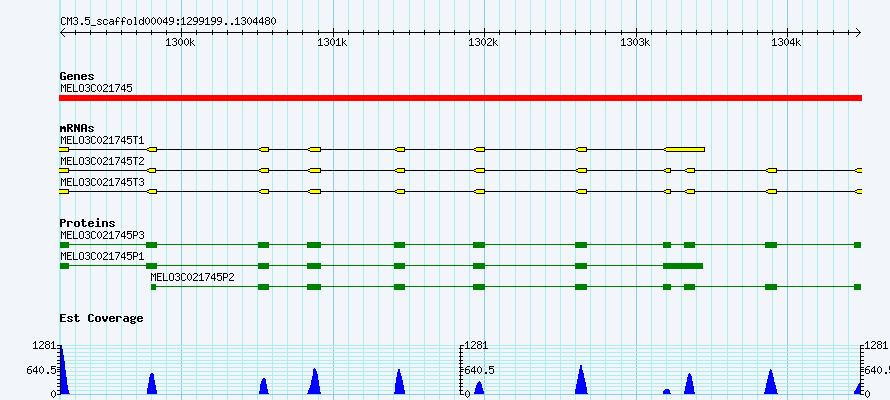Click the tallest EST coverage peak at the left edge
The width and height of the screenshot is (890, 400).
tap(63, 372)
